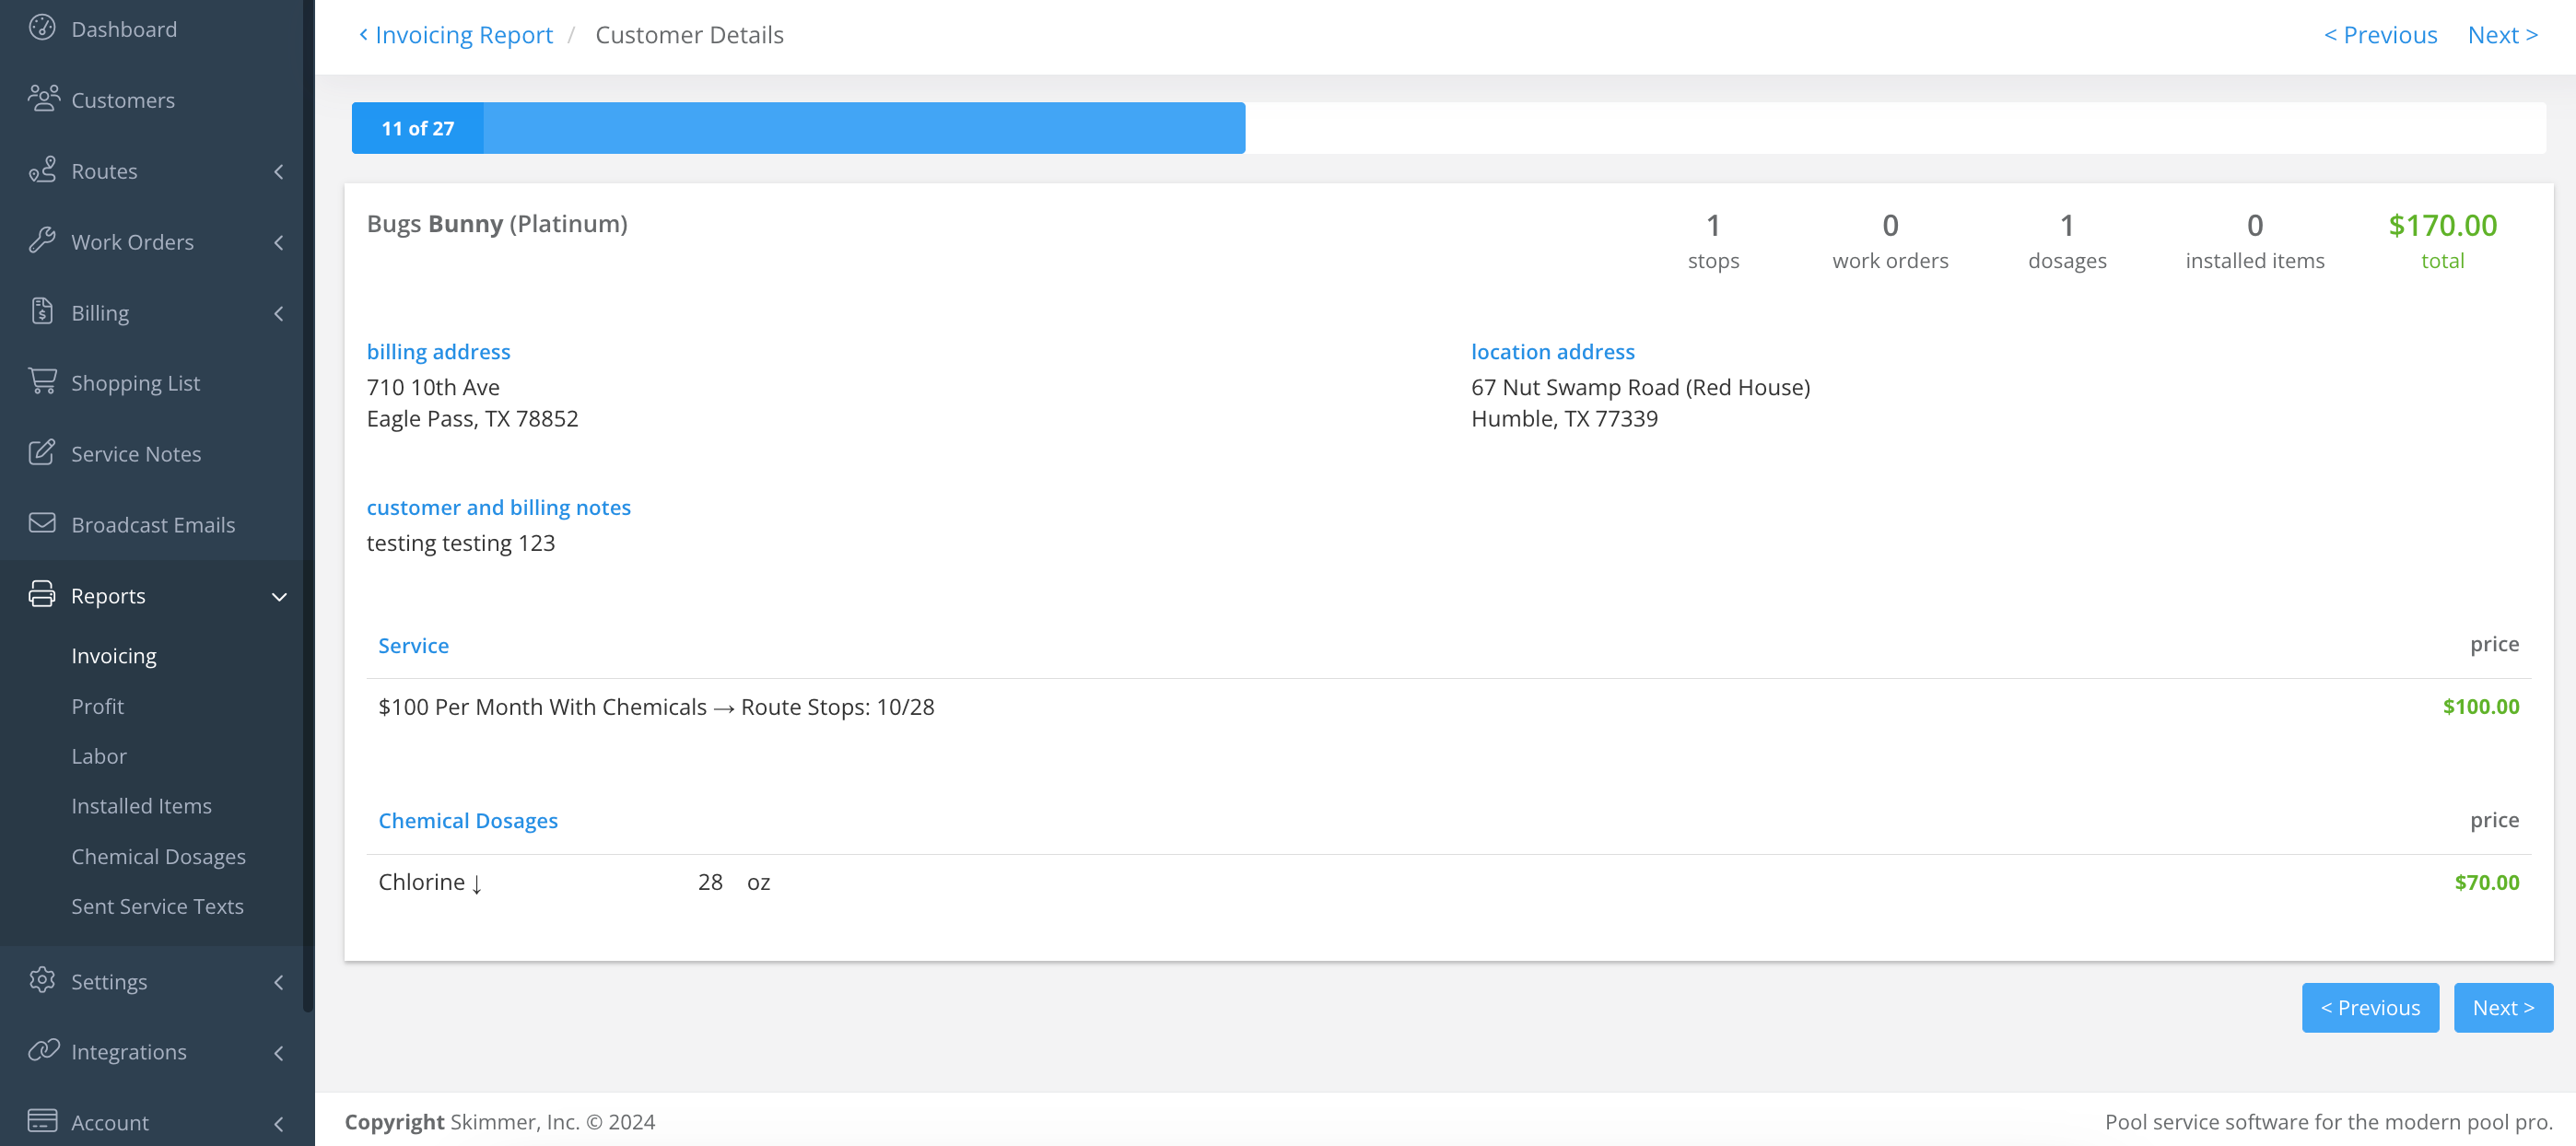
Task: Select the Invoicing report submenu item
Action: (114, 656)
